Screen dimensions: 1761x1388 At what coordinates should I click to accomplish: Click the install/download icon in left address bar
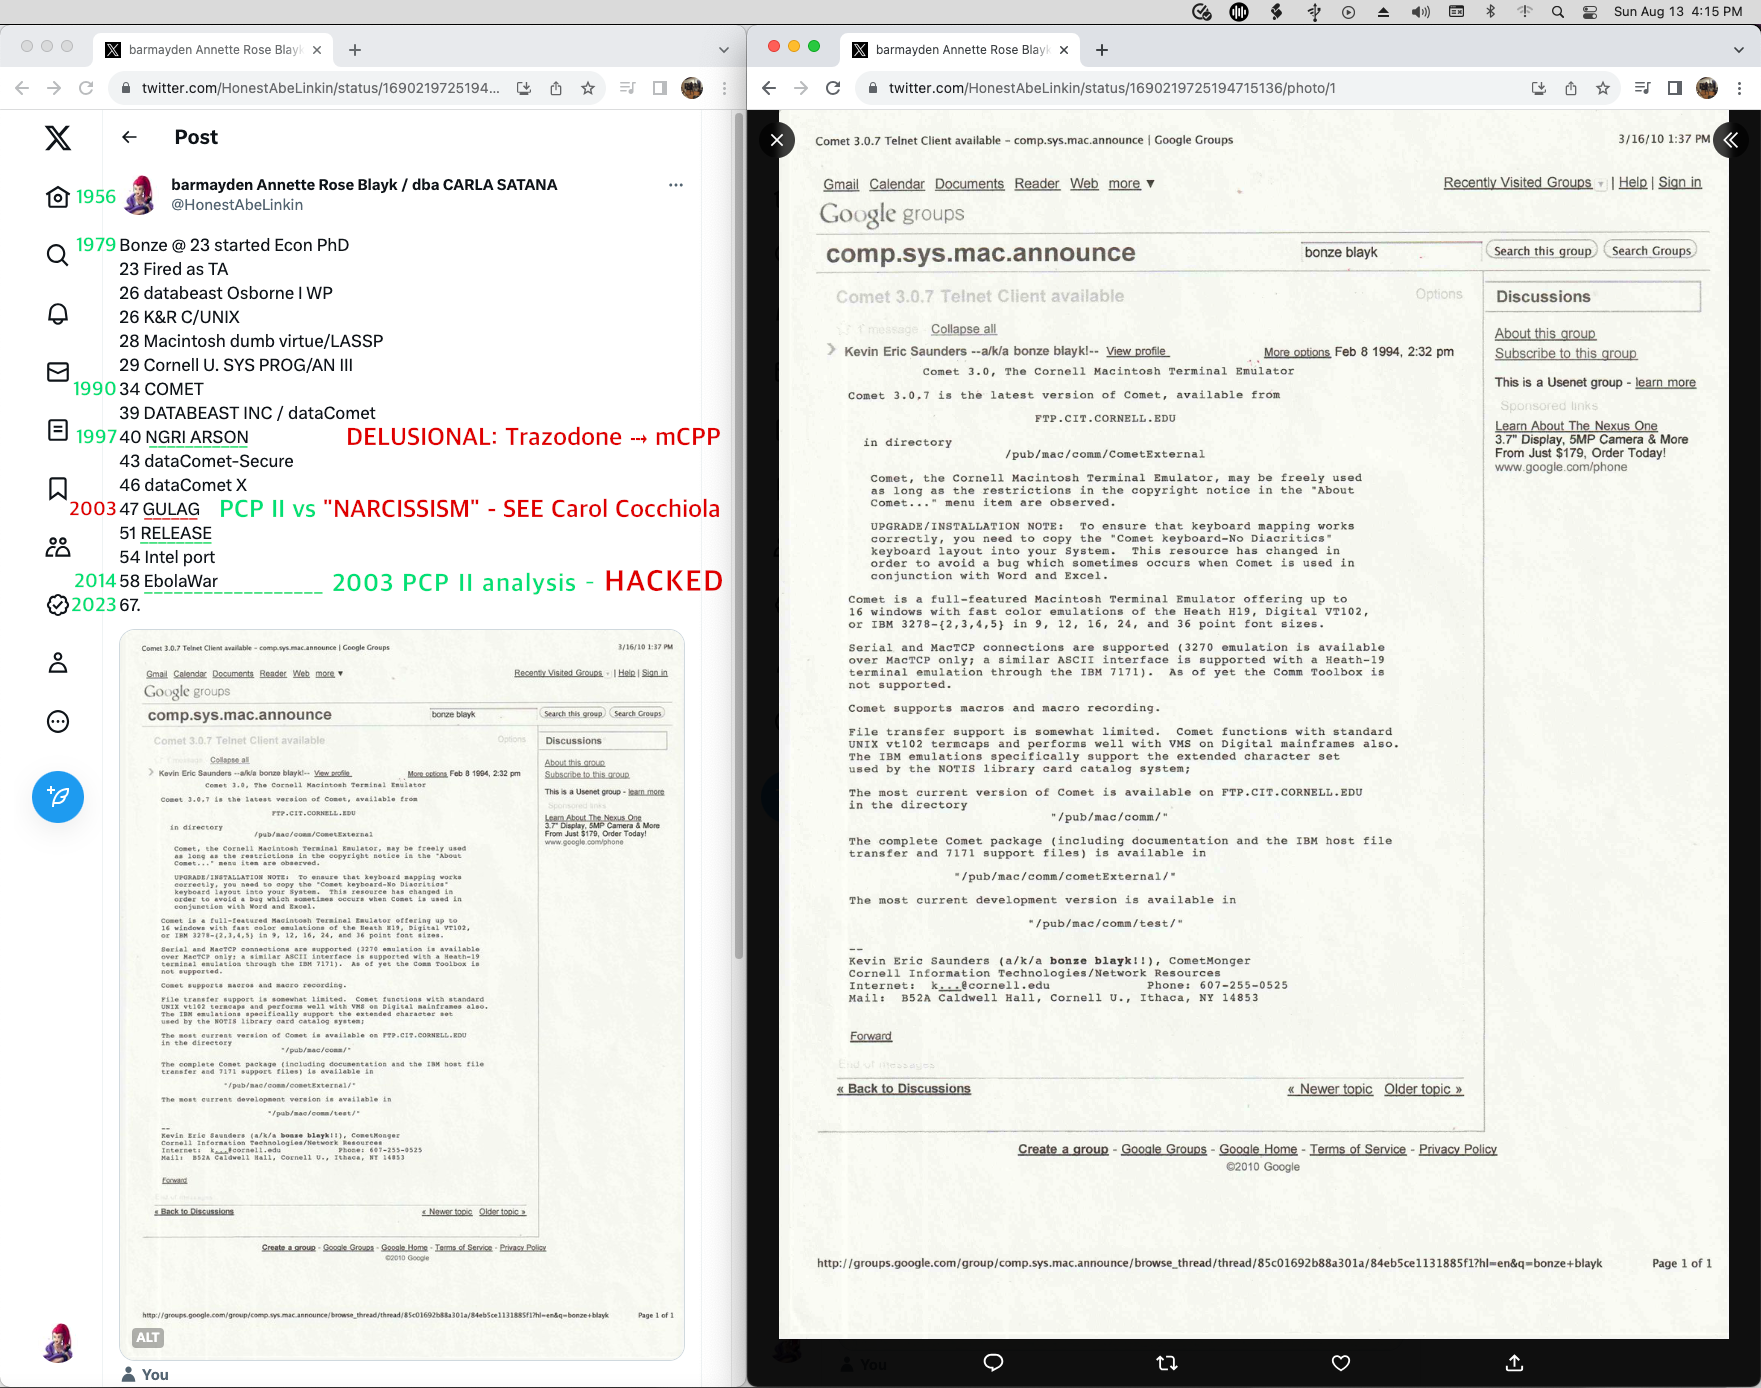point(524,88)
